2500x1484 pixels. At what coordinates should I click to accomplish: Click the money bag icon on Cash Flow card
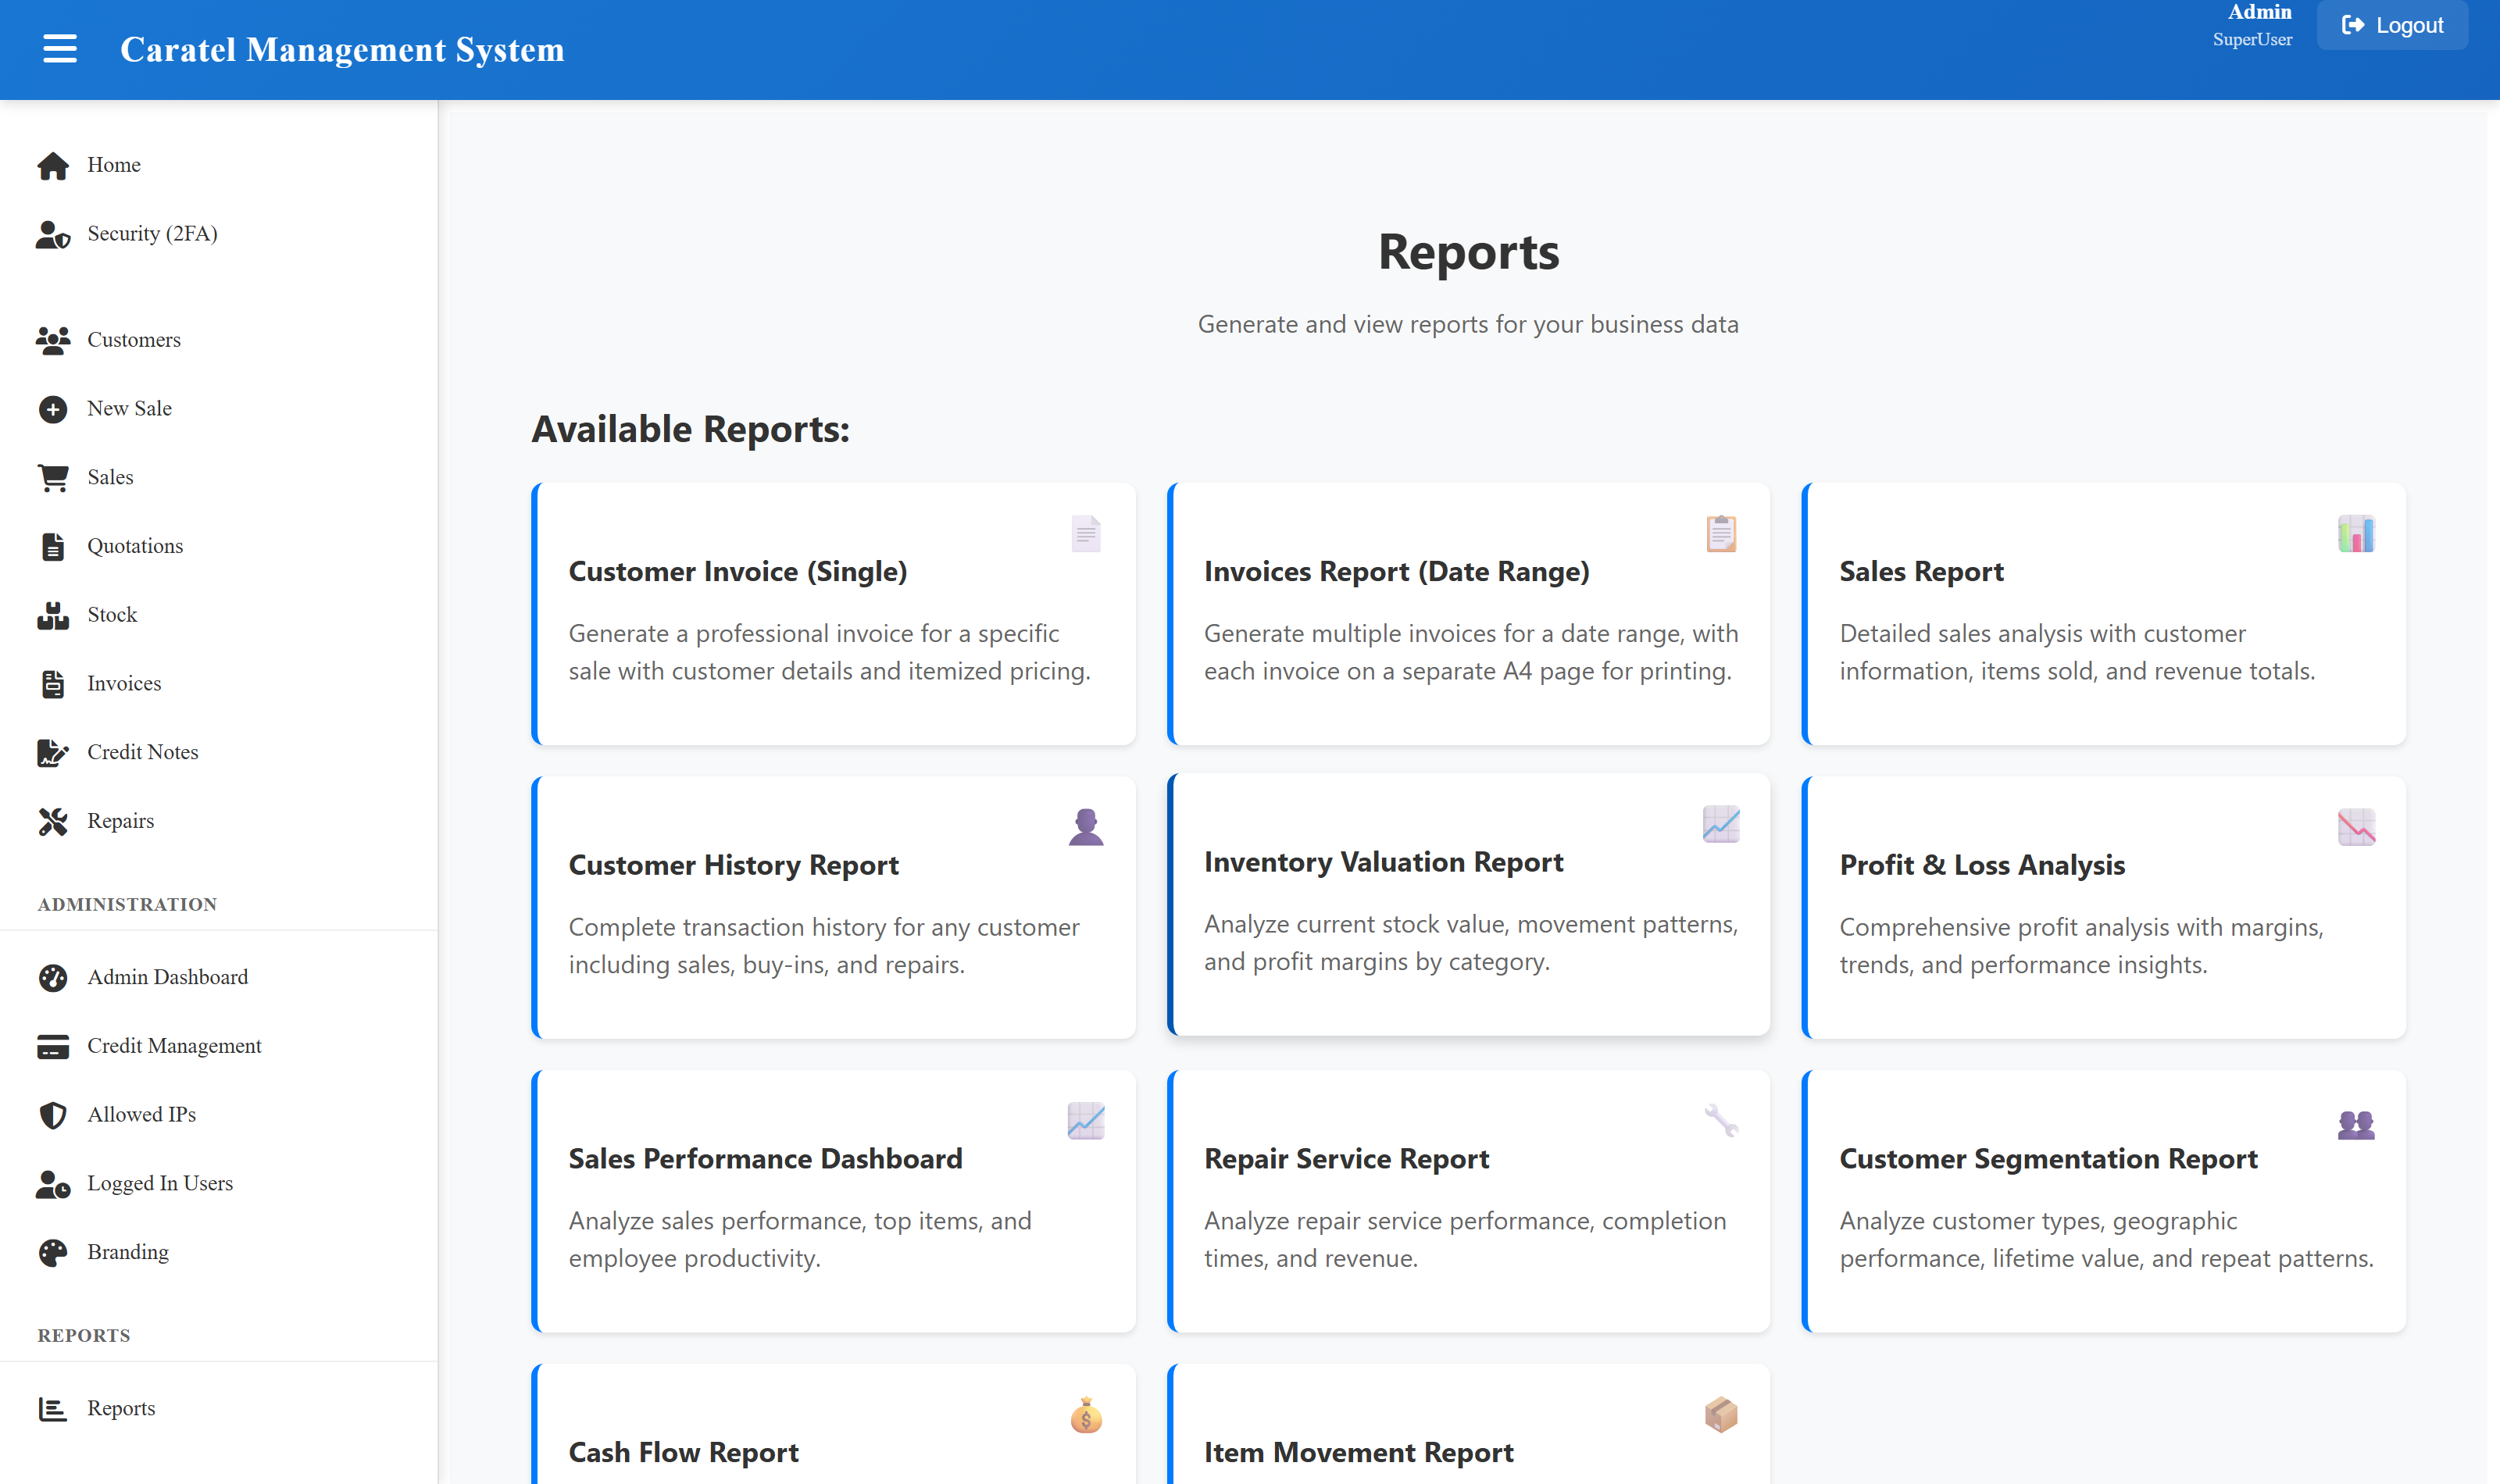pos(1086,1415)
